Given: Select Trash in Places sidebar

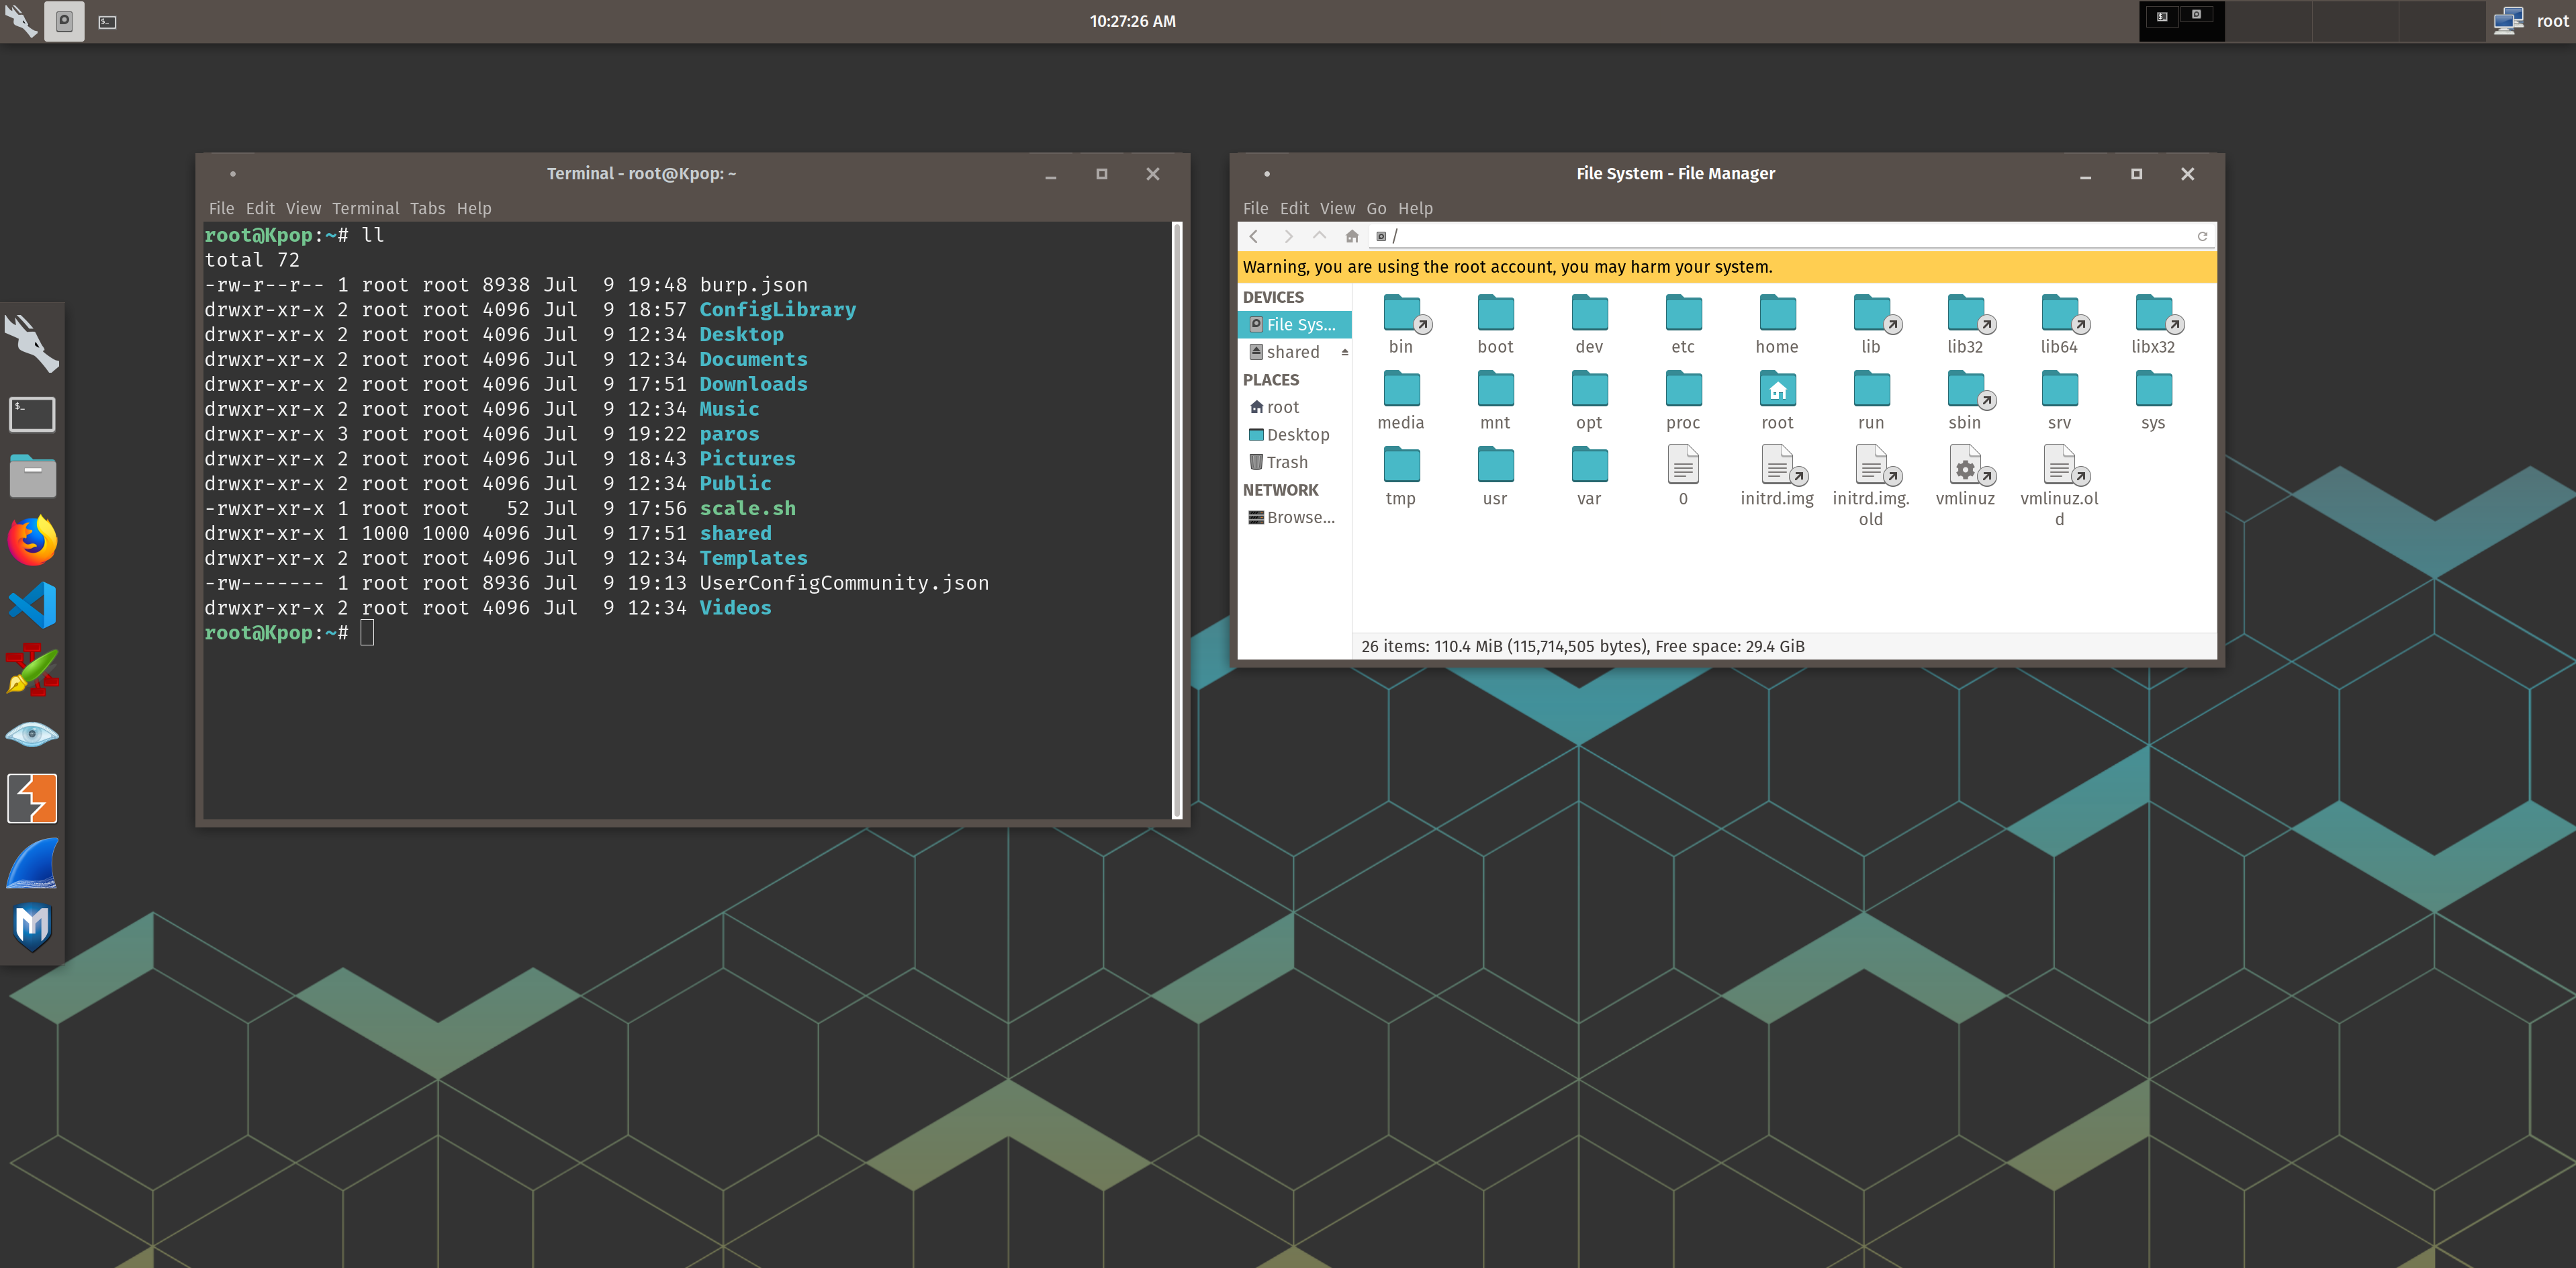Looking at the screenshot, I should point(1286,462).
